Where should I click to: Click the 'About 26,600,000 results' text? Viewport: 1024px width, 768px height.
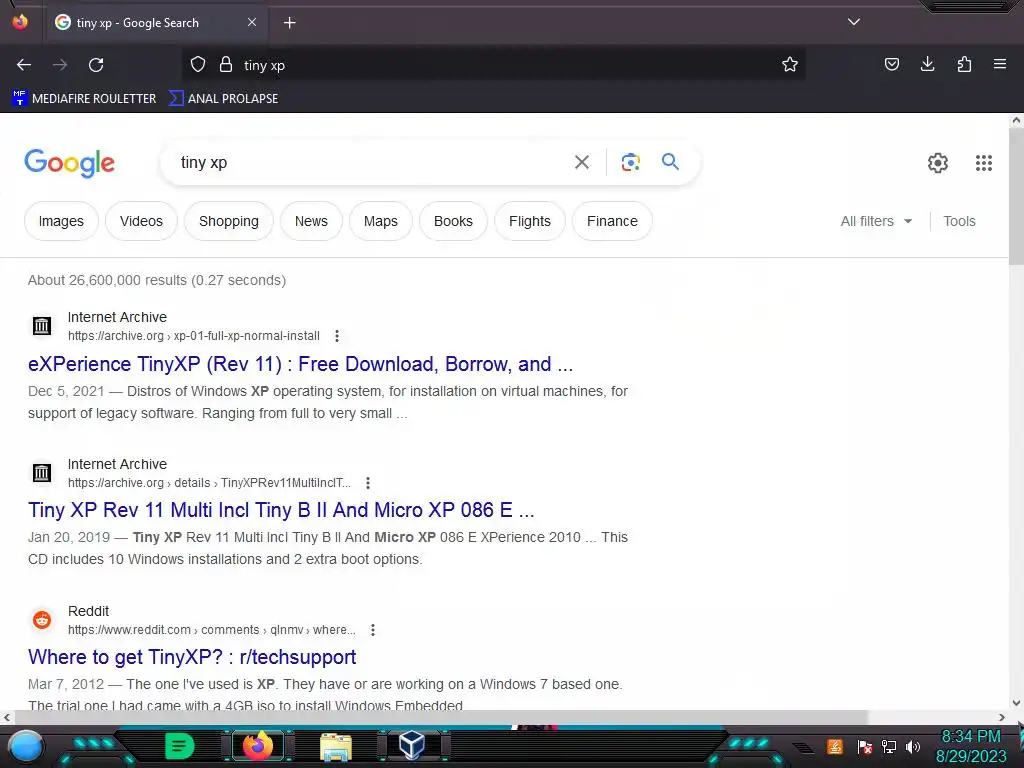click(x=157, y=280)
